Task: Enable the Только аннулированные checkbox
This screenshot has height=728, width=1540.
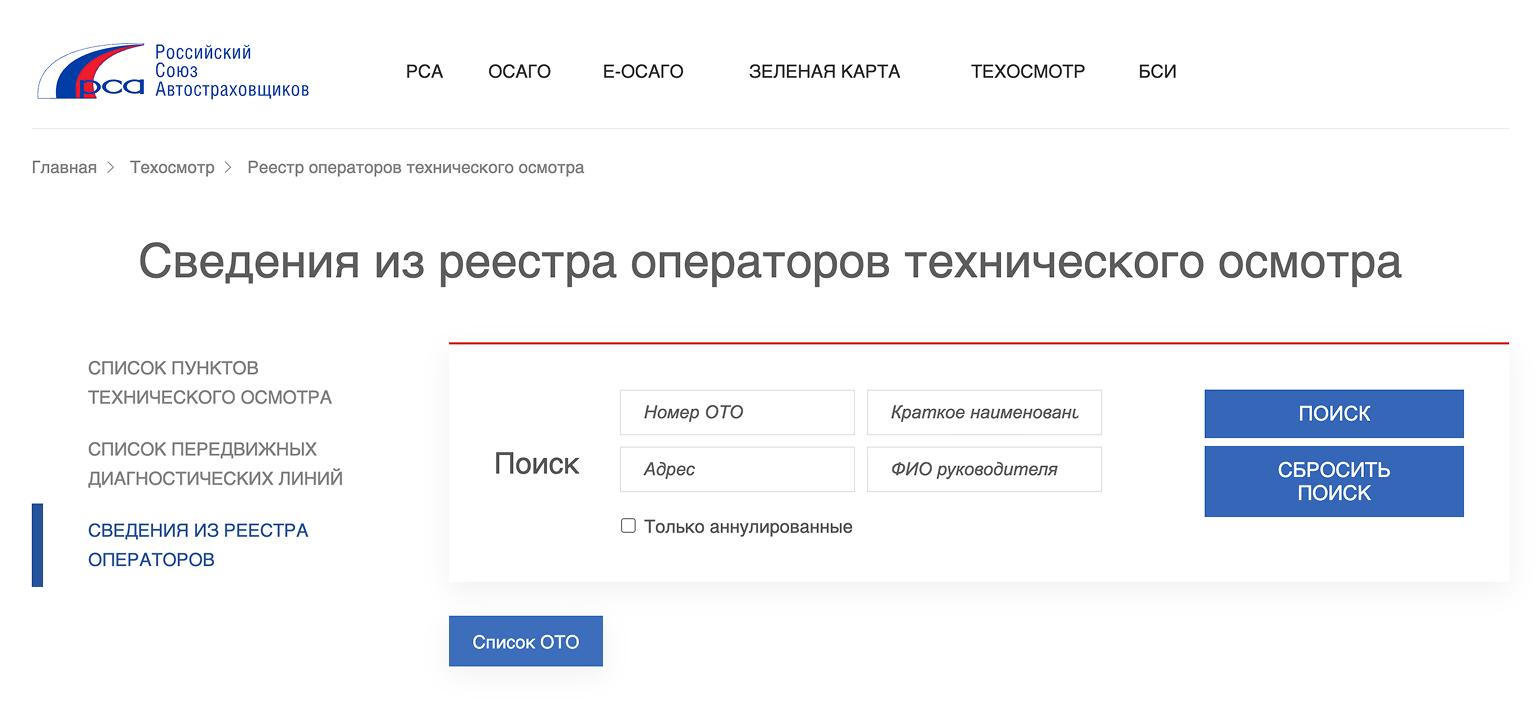Action: [628, 525]
